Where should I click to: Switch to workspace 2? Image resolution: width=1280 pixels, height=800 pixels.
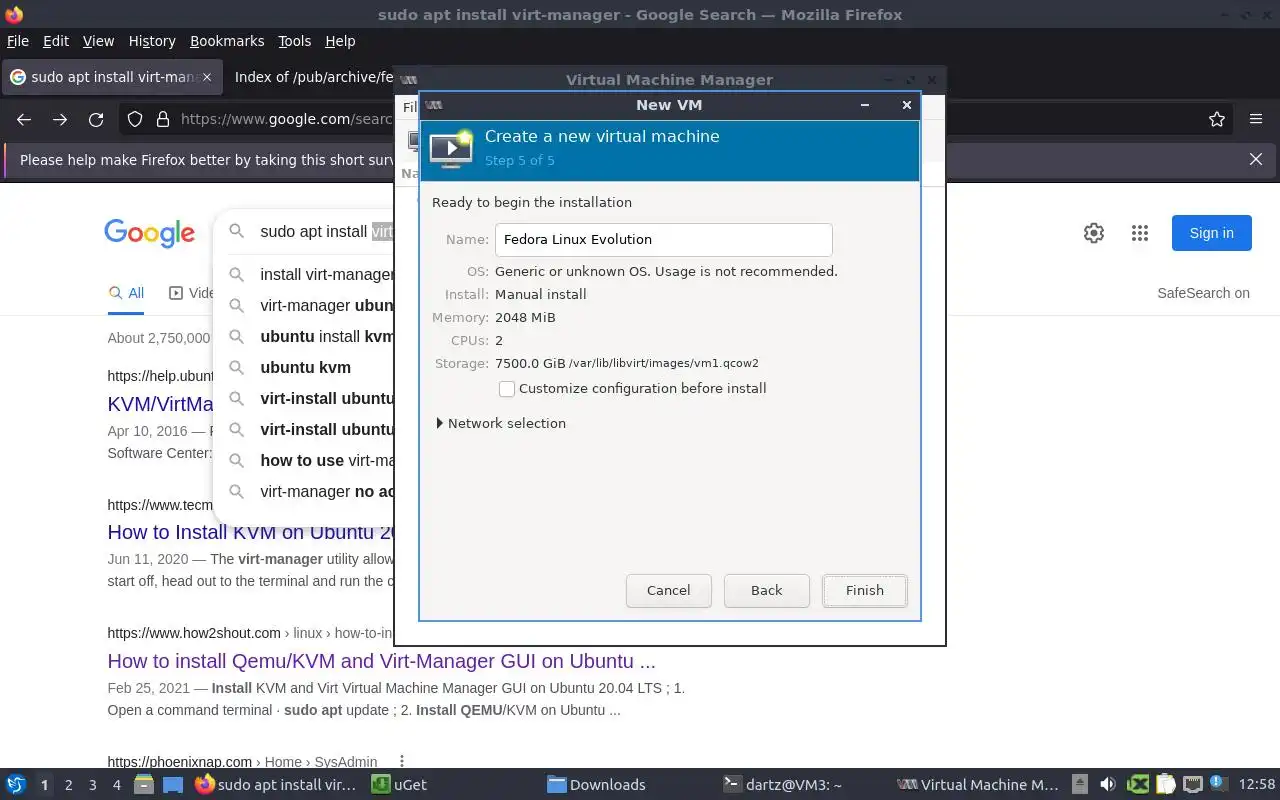[x=68, y=785]
